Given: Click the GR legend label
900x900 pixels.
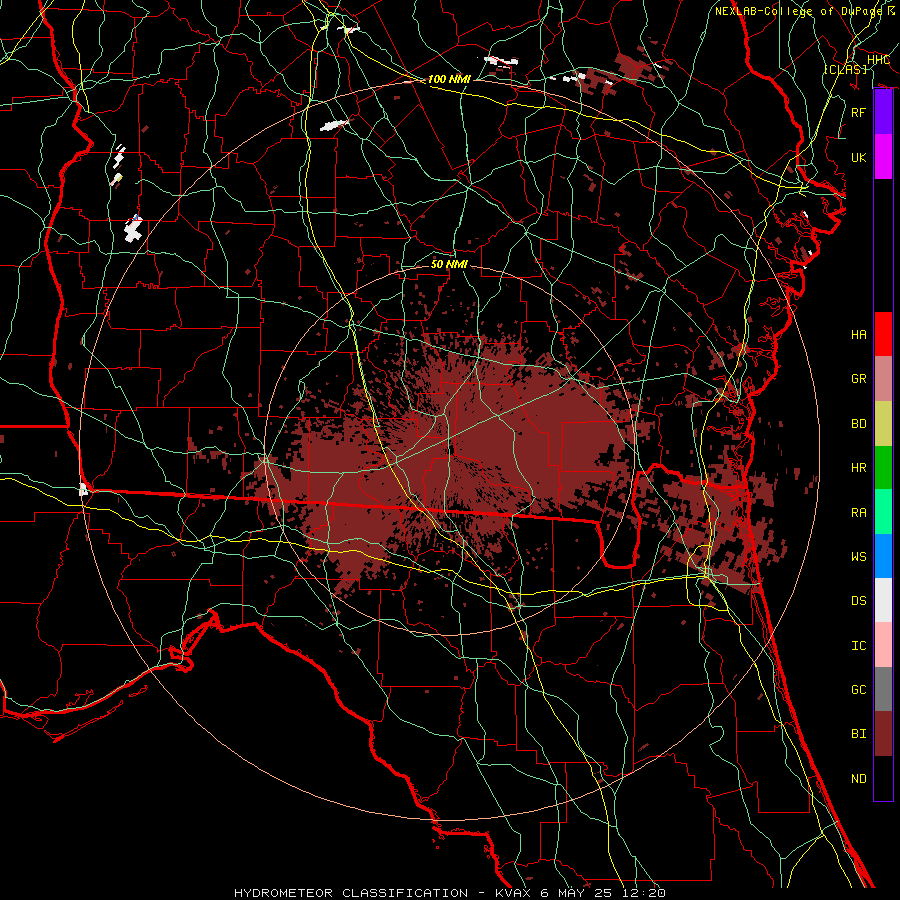Looking at the screenshot, I should 858,379.
